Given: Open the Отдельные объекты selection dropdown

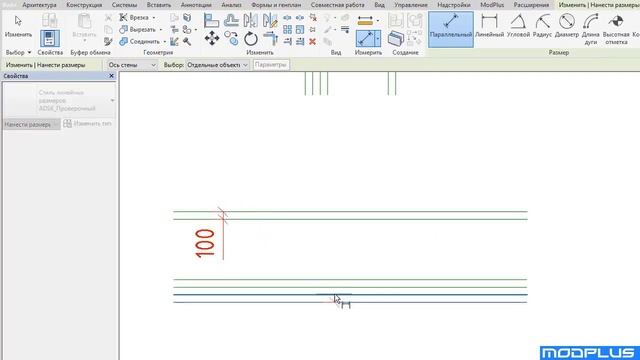Looking at the screenshot, I should pyautogui.click(x=217, y=65).
